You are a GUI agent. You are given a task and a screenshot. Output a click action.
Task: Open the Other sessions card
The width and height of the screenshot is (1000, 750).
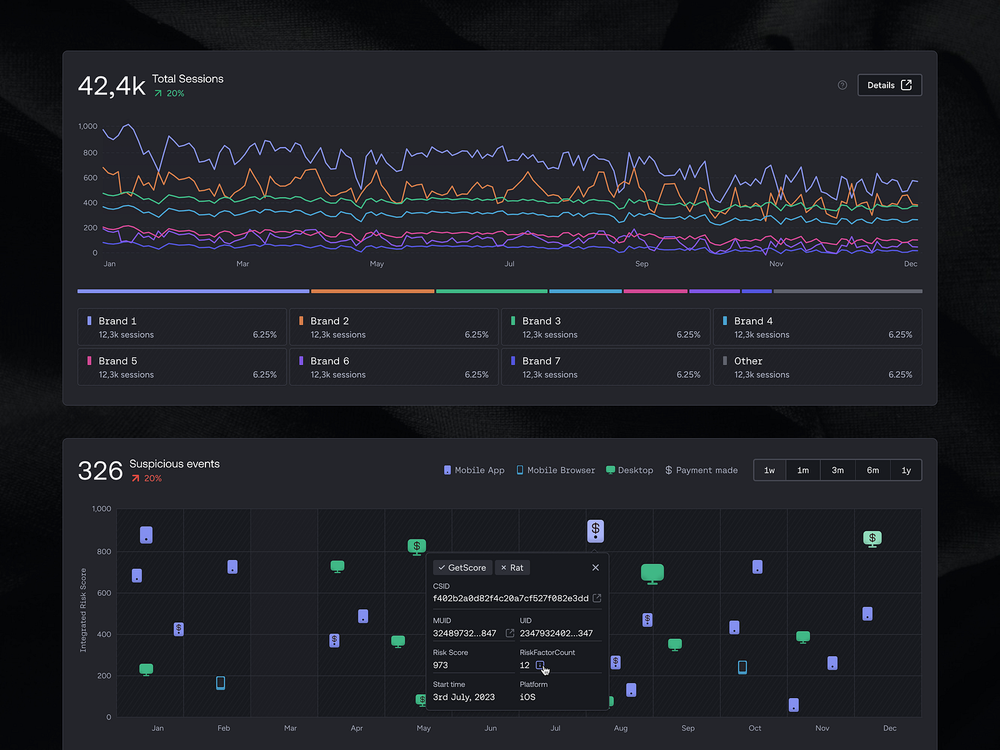[817, 367]
